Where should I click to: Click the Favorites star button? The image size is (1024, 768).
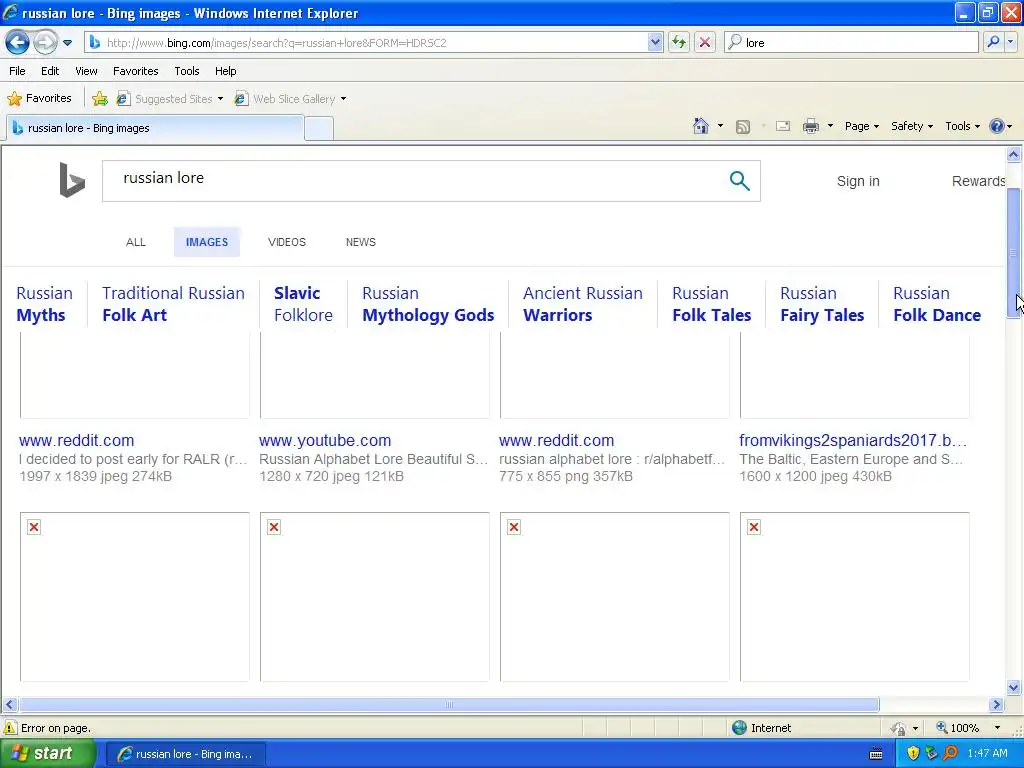(39, 99)
